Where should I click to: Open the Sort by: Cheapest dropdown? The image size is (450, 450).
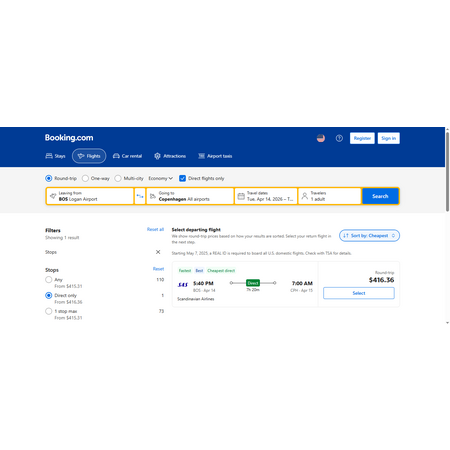click(x=369, y=236)
